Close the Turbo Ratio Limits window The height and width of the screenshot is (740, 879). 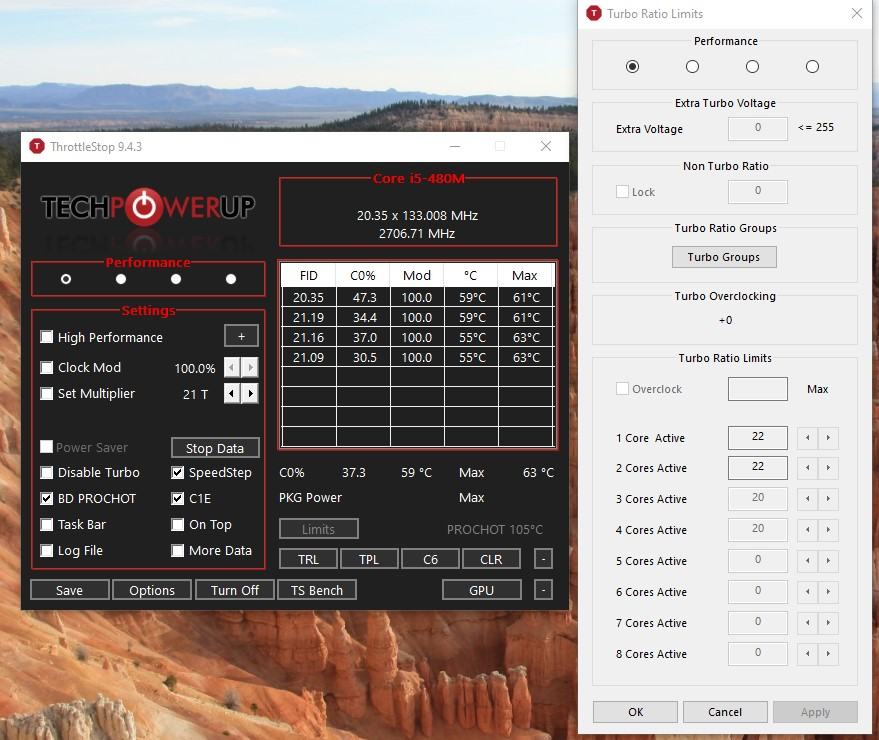pyautogui.click(x=857, y=13)
